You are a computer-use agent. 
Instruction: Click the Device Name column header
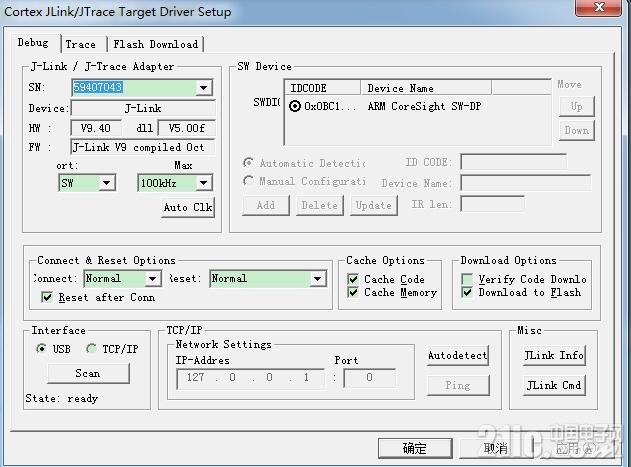(x=426, y=88)
